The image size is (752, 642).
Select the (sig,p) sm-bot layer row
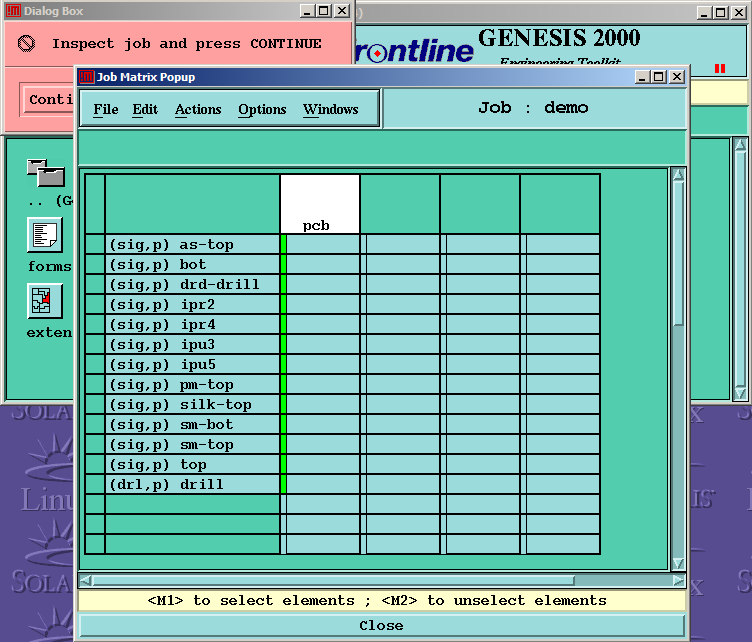(x=192, y=424)
